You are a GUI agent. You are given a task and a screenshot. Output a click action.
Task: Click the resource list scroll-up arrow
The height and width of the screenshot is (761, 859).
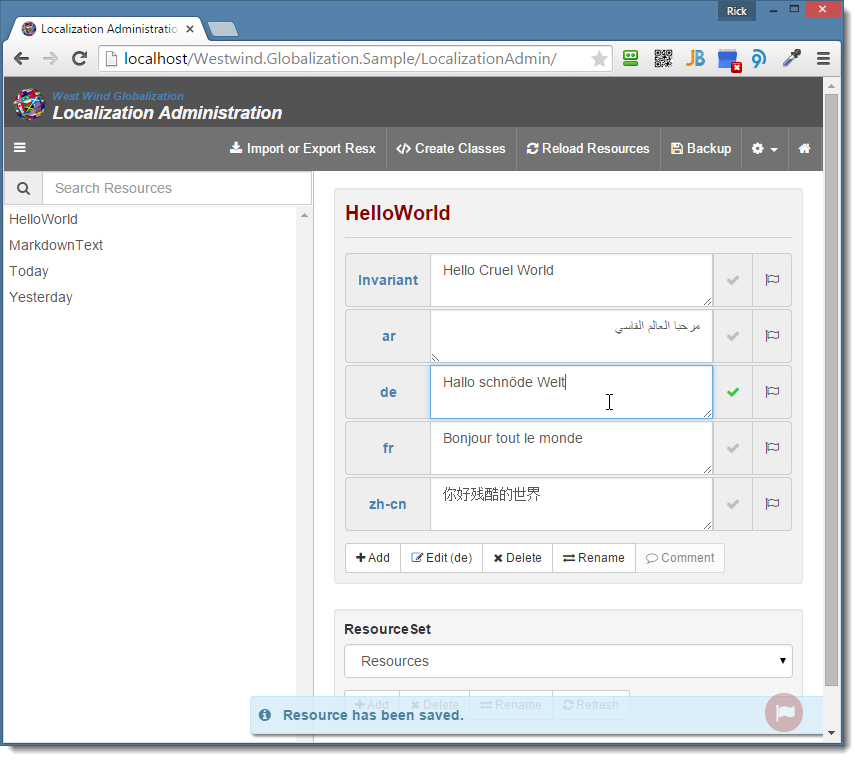coord(304,215)
